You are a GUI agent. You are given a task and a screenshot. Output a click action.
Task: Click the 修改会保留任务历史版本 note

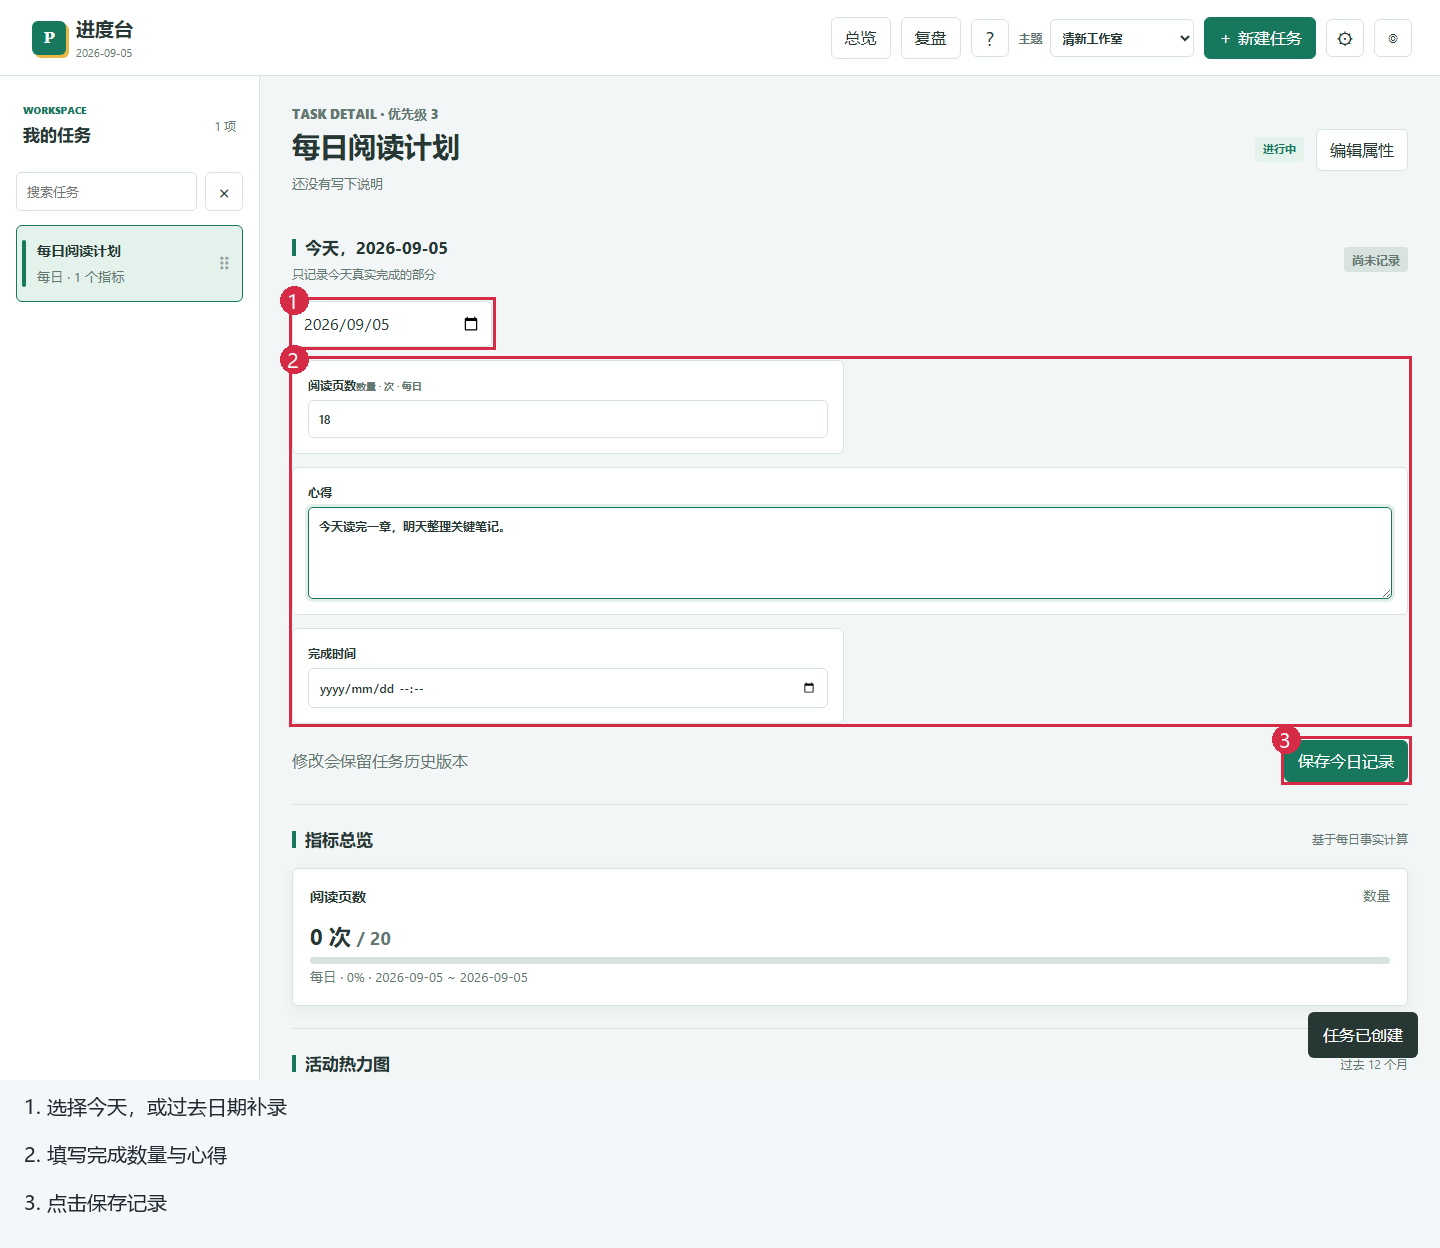coord(380,761)
